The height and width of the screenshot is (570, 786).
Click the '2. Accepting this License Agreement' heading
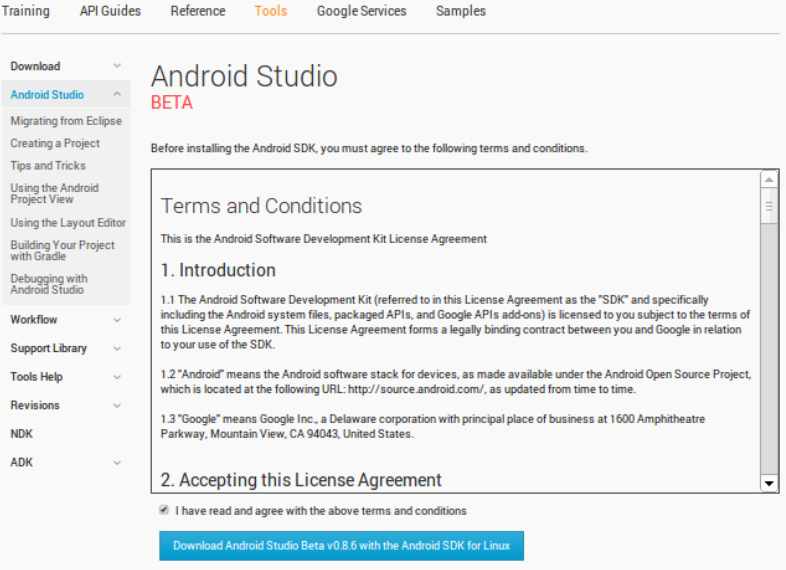click(x=301, y=480)
